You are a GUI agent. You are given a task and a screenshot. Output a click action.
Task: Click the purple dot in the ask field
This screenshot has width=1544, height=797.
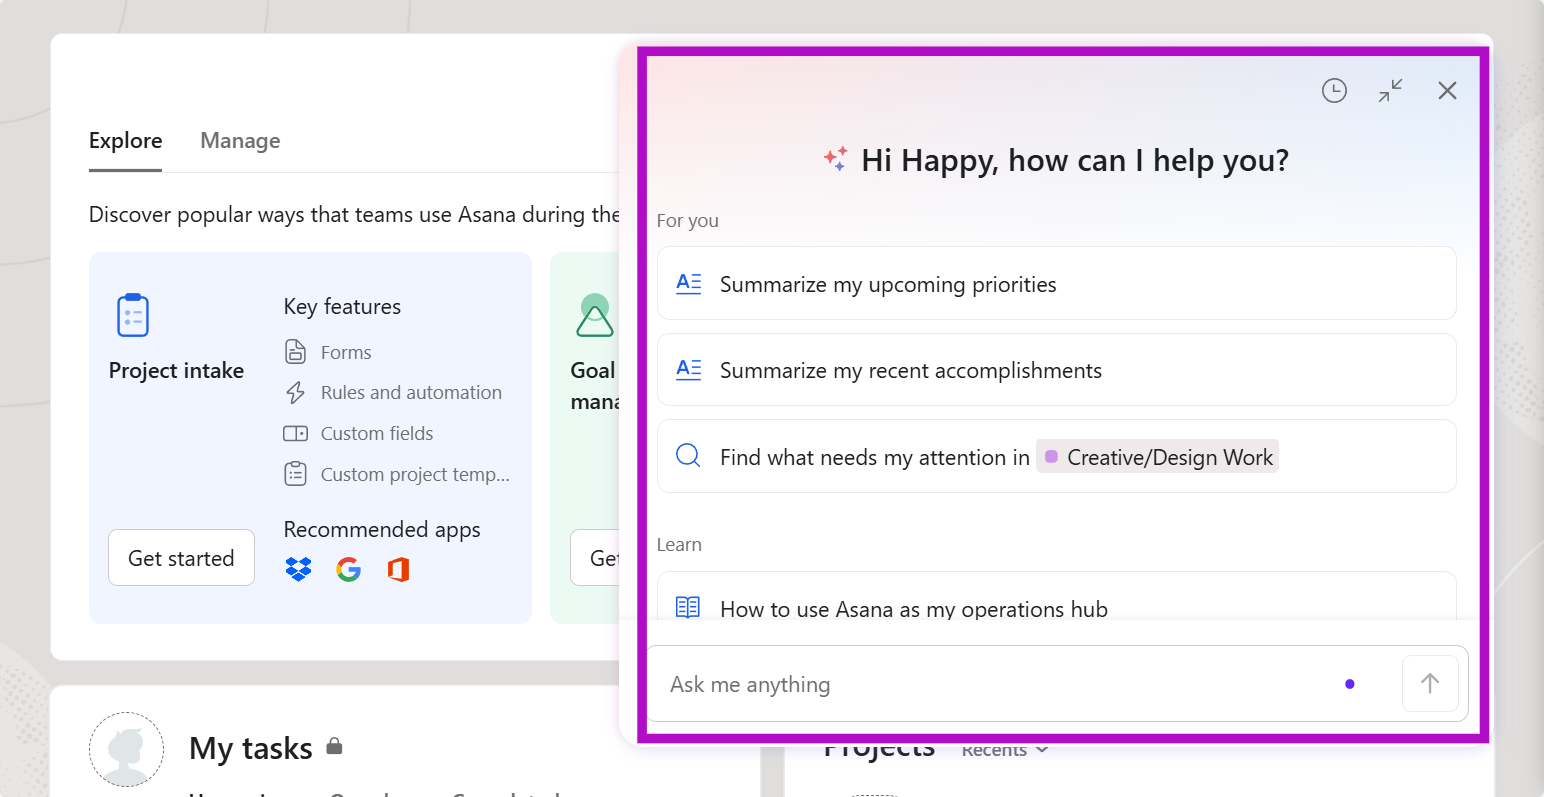1350,684
